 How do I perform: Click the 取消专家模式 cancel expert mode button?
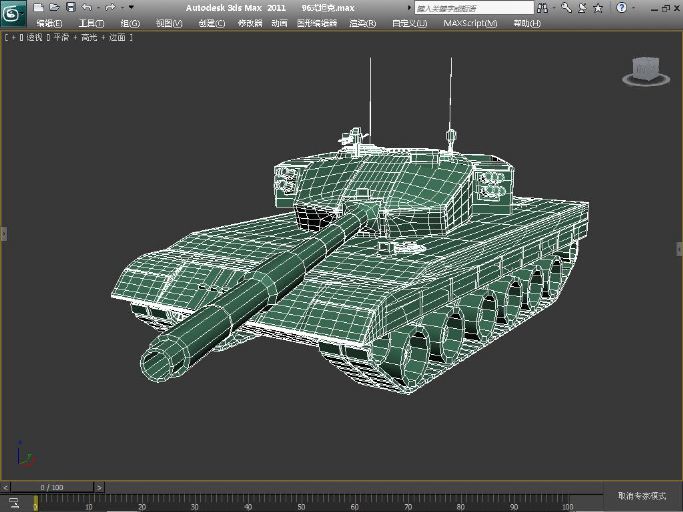click(642, 496)
